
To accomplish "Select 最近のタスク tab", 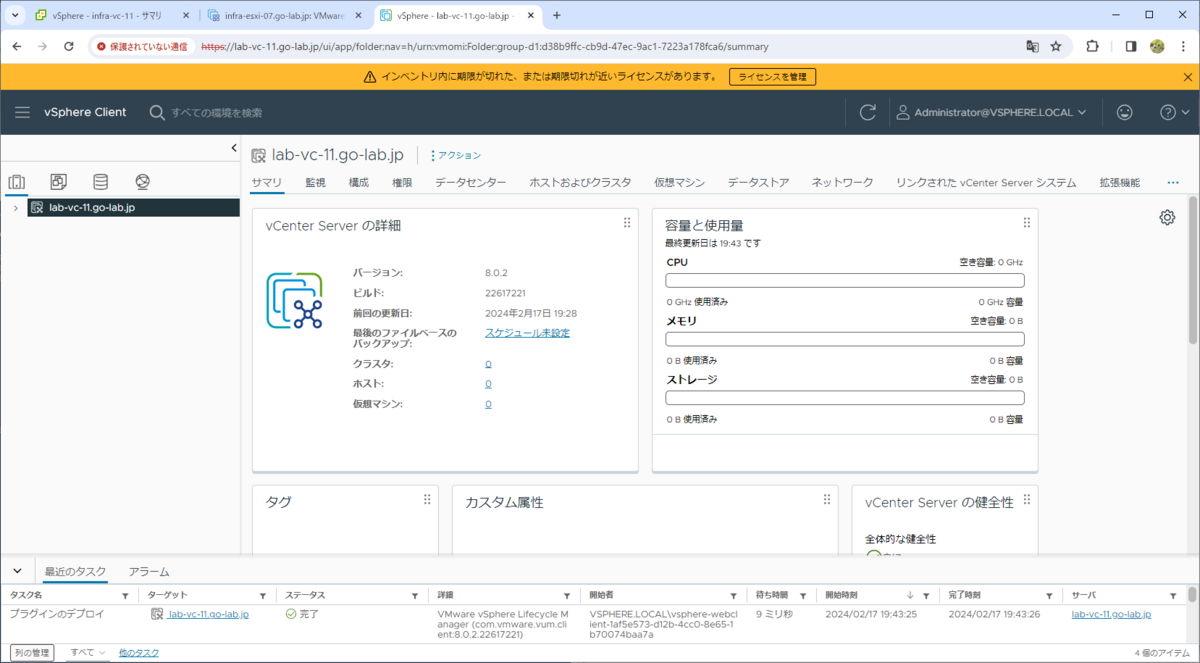I will (75, 571).
